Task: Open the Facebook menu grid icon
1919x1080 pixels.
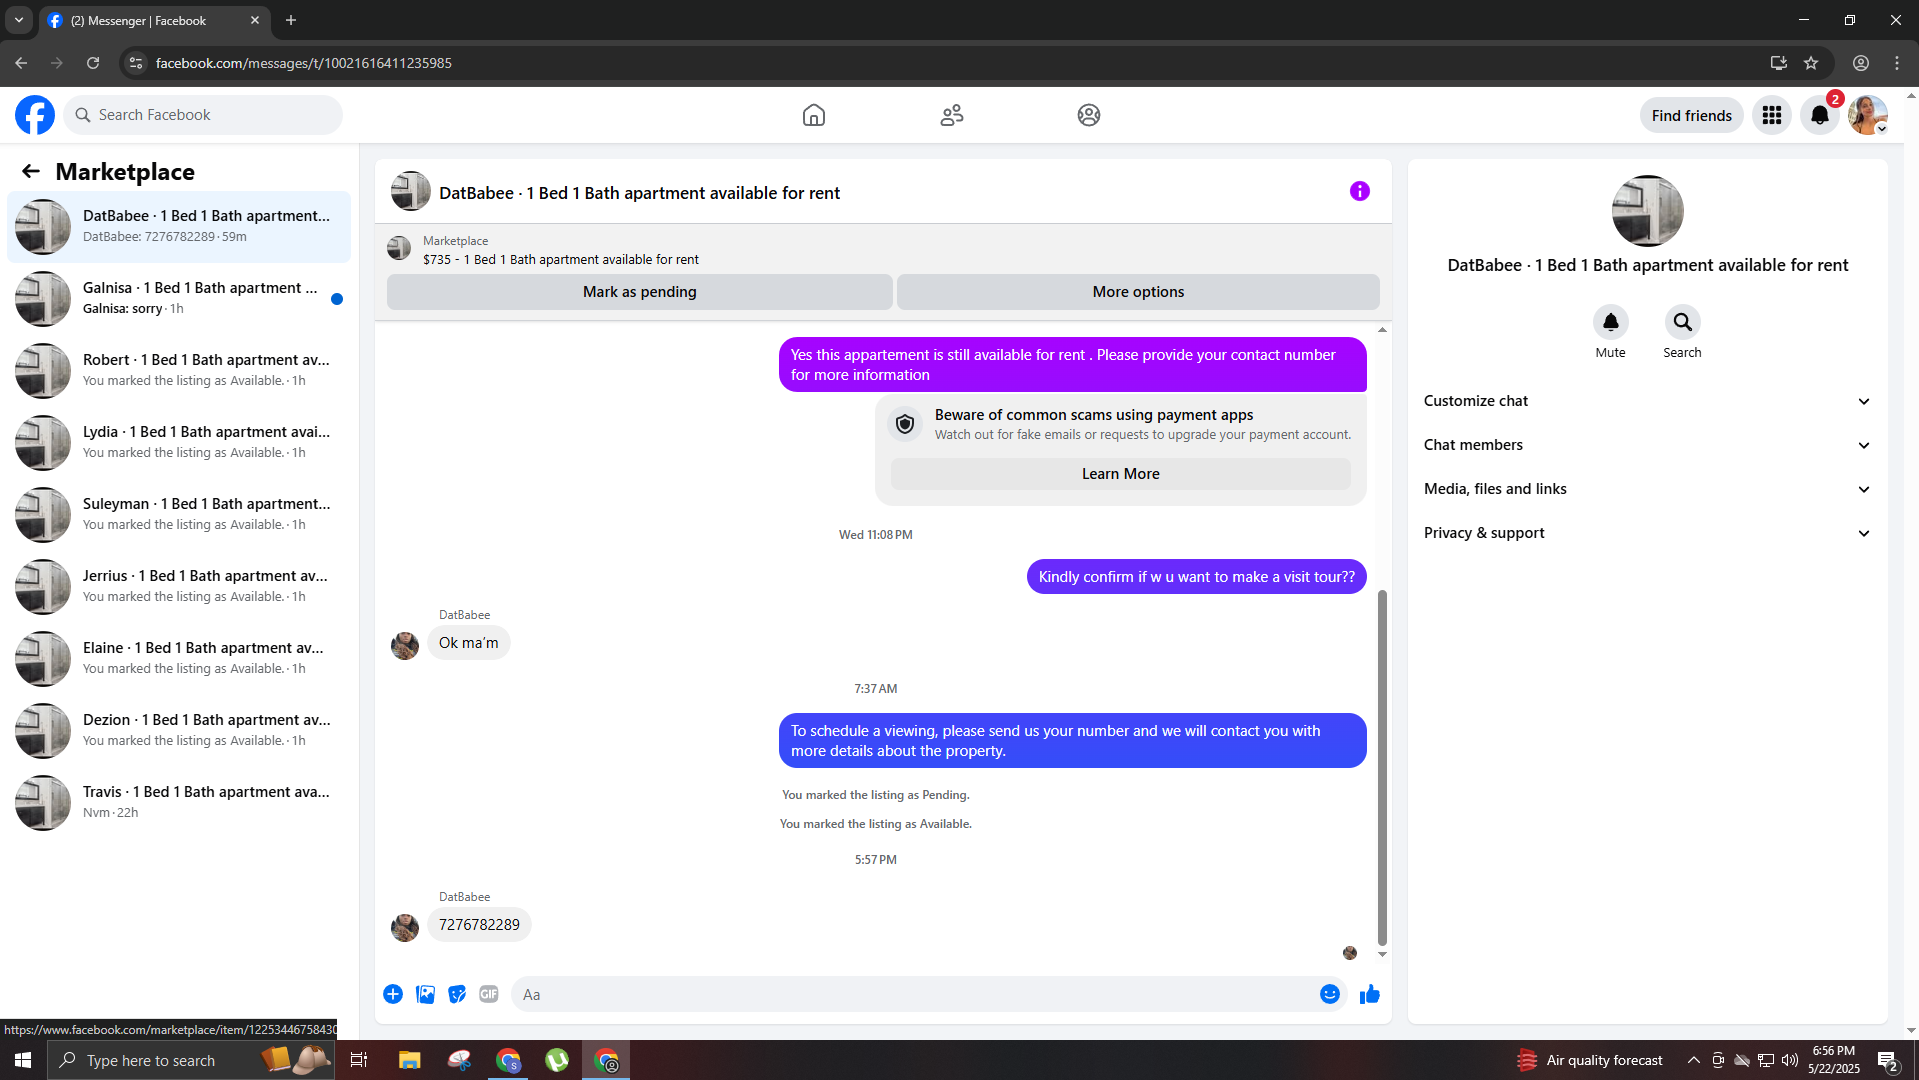Action: tap(1772, 115)
